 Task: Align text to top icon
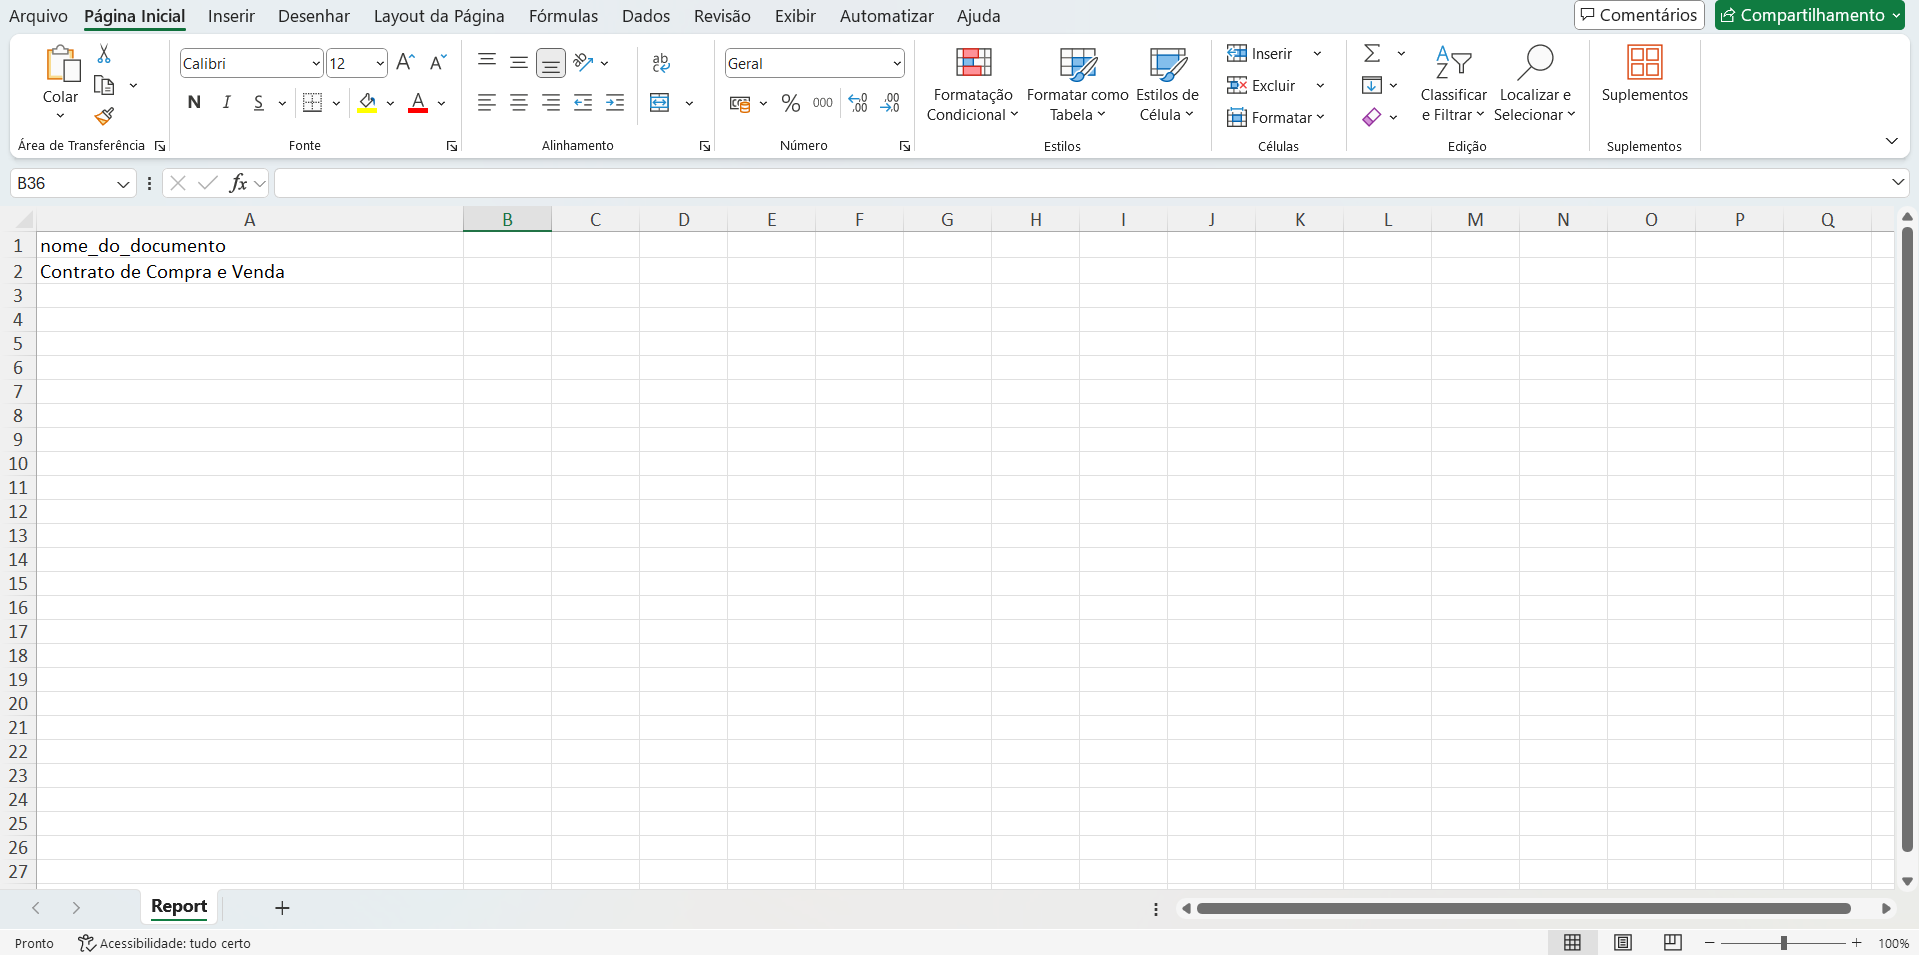[487, 62]
